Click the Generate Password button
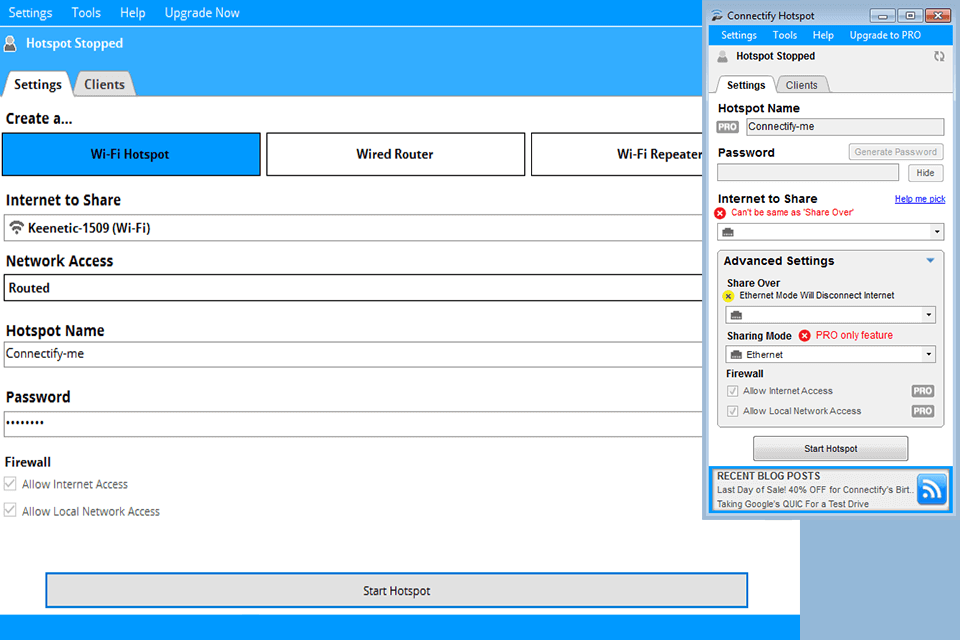 click(896, 152)
